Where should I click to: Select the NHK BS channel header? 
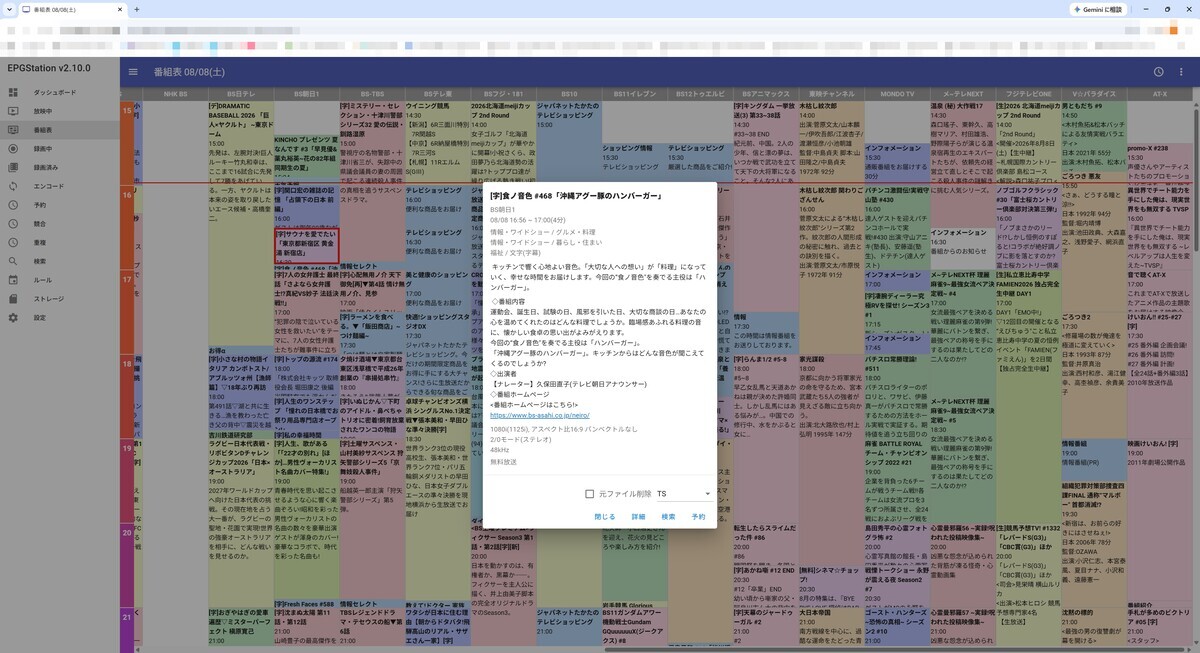(176, 94)
